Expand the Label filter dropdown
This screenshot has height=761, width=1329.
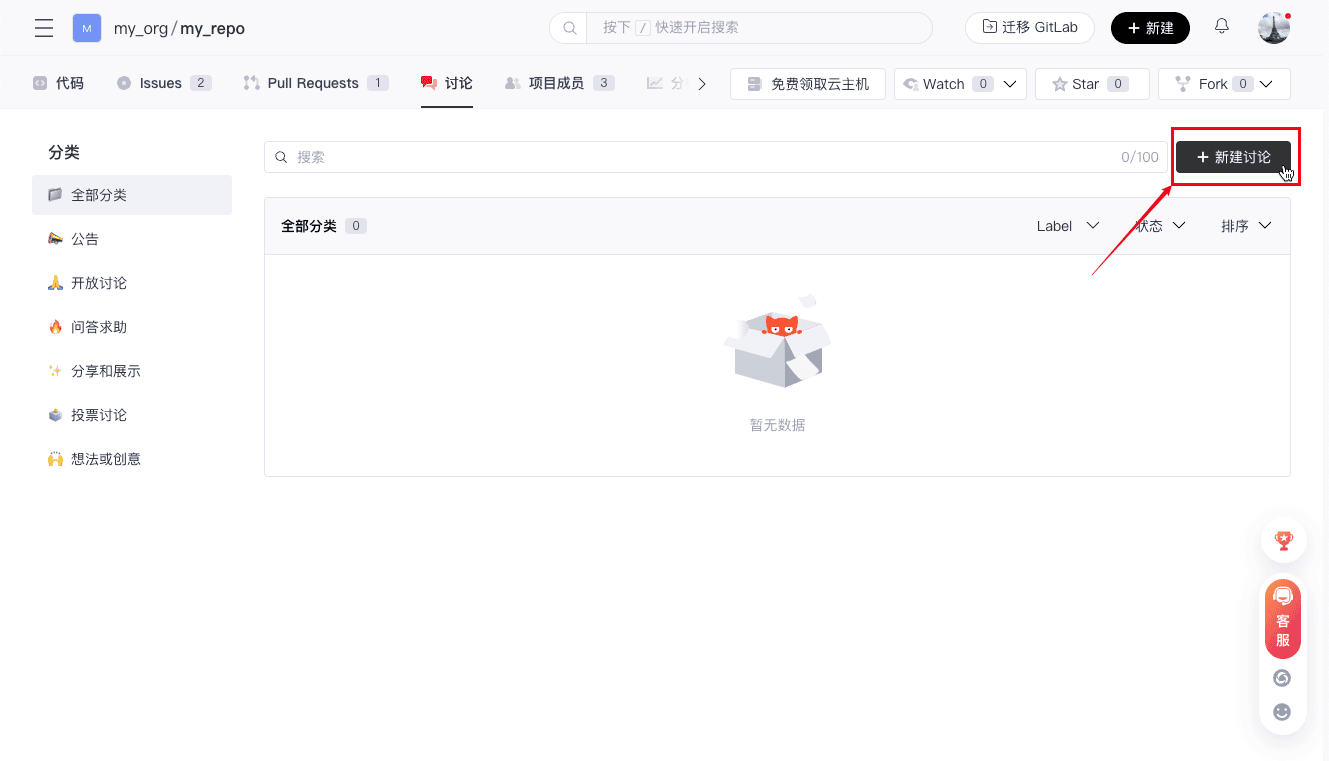[x=1068, y=226]
